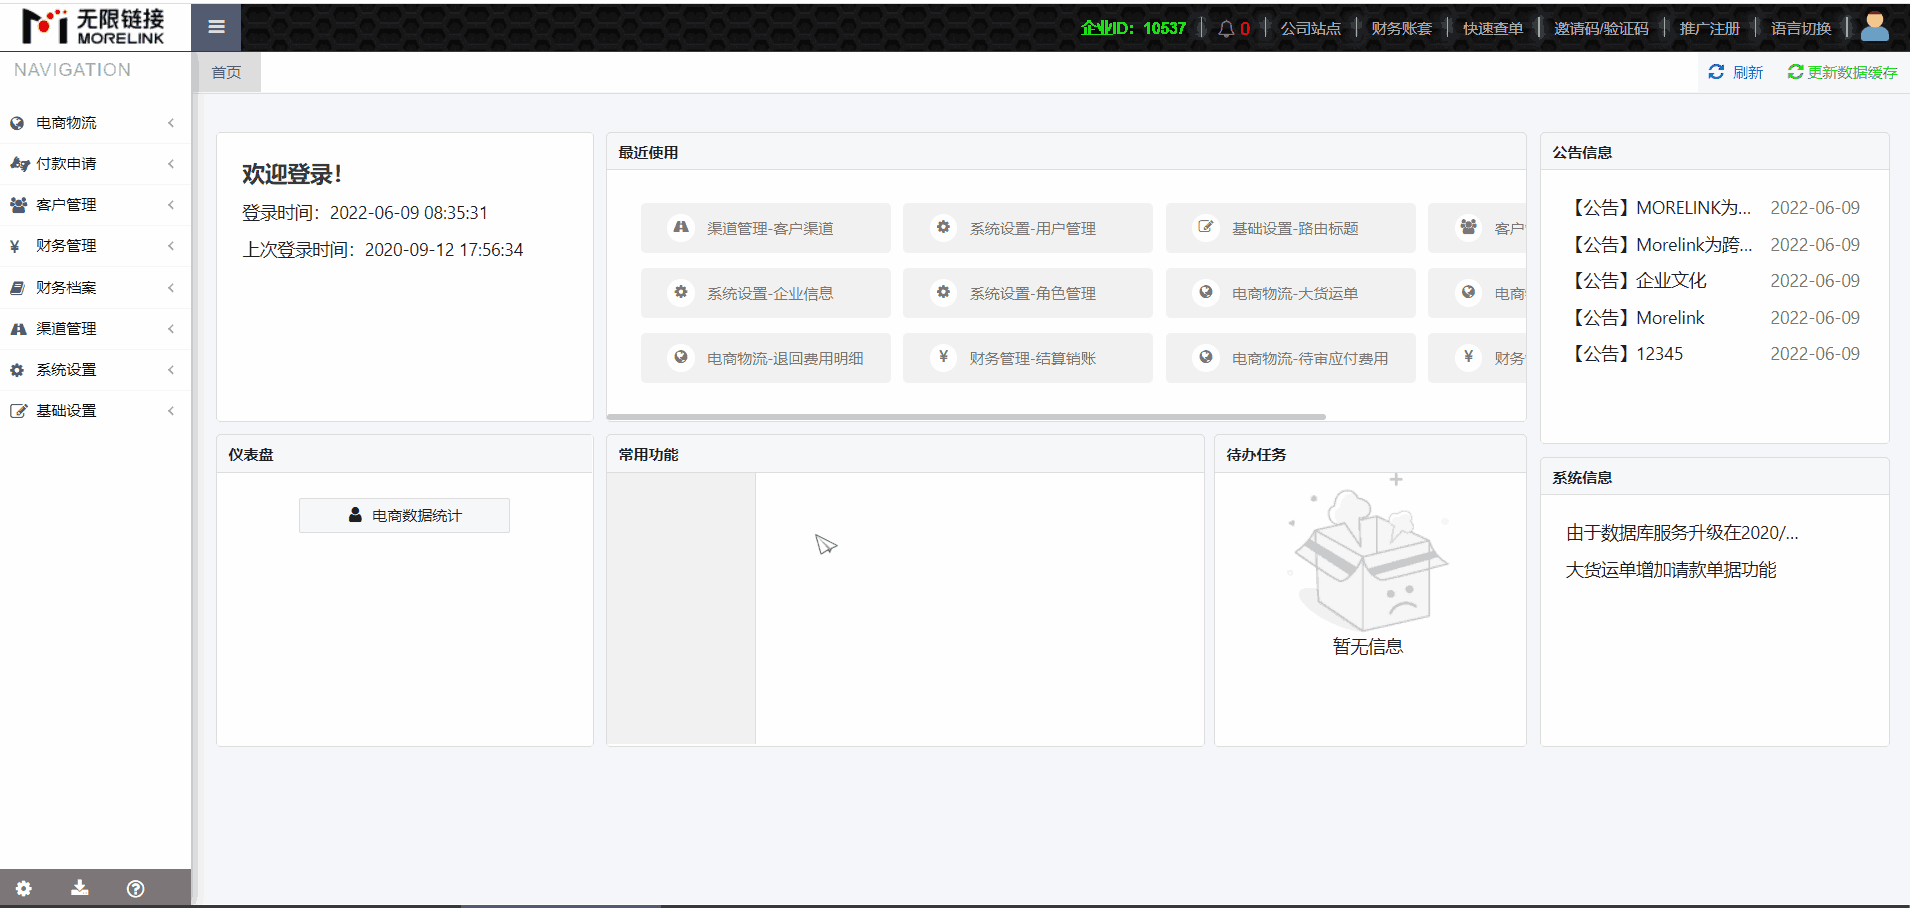Click the 电商数据统计 button
Viewport: 1910px width, 908px height.
(x=404, y=515)
